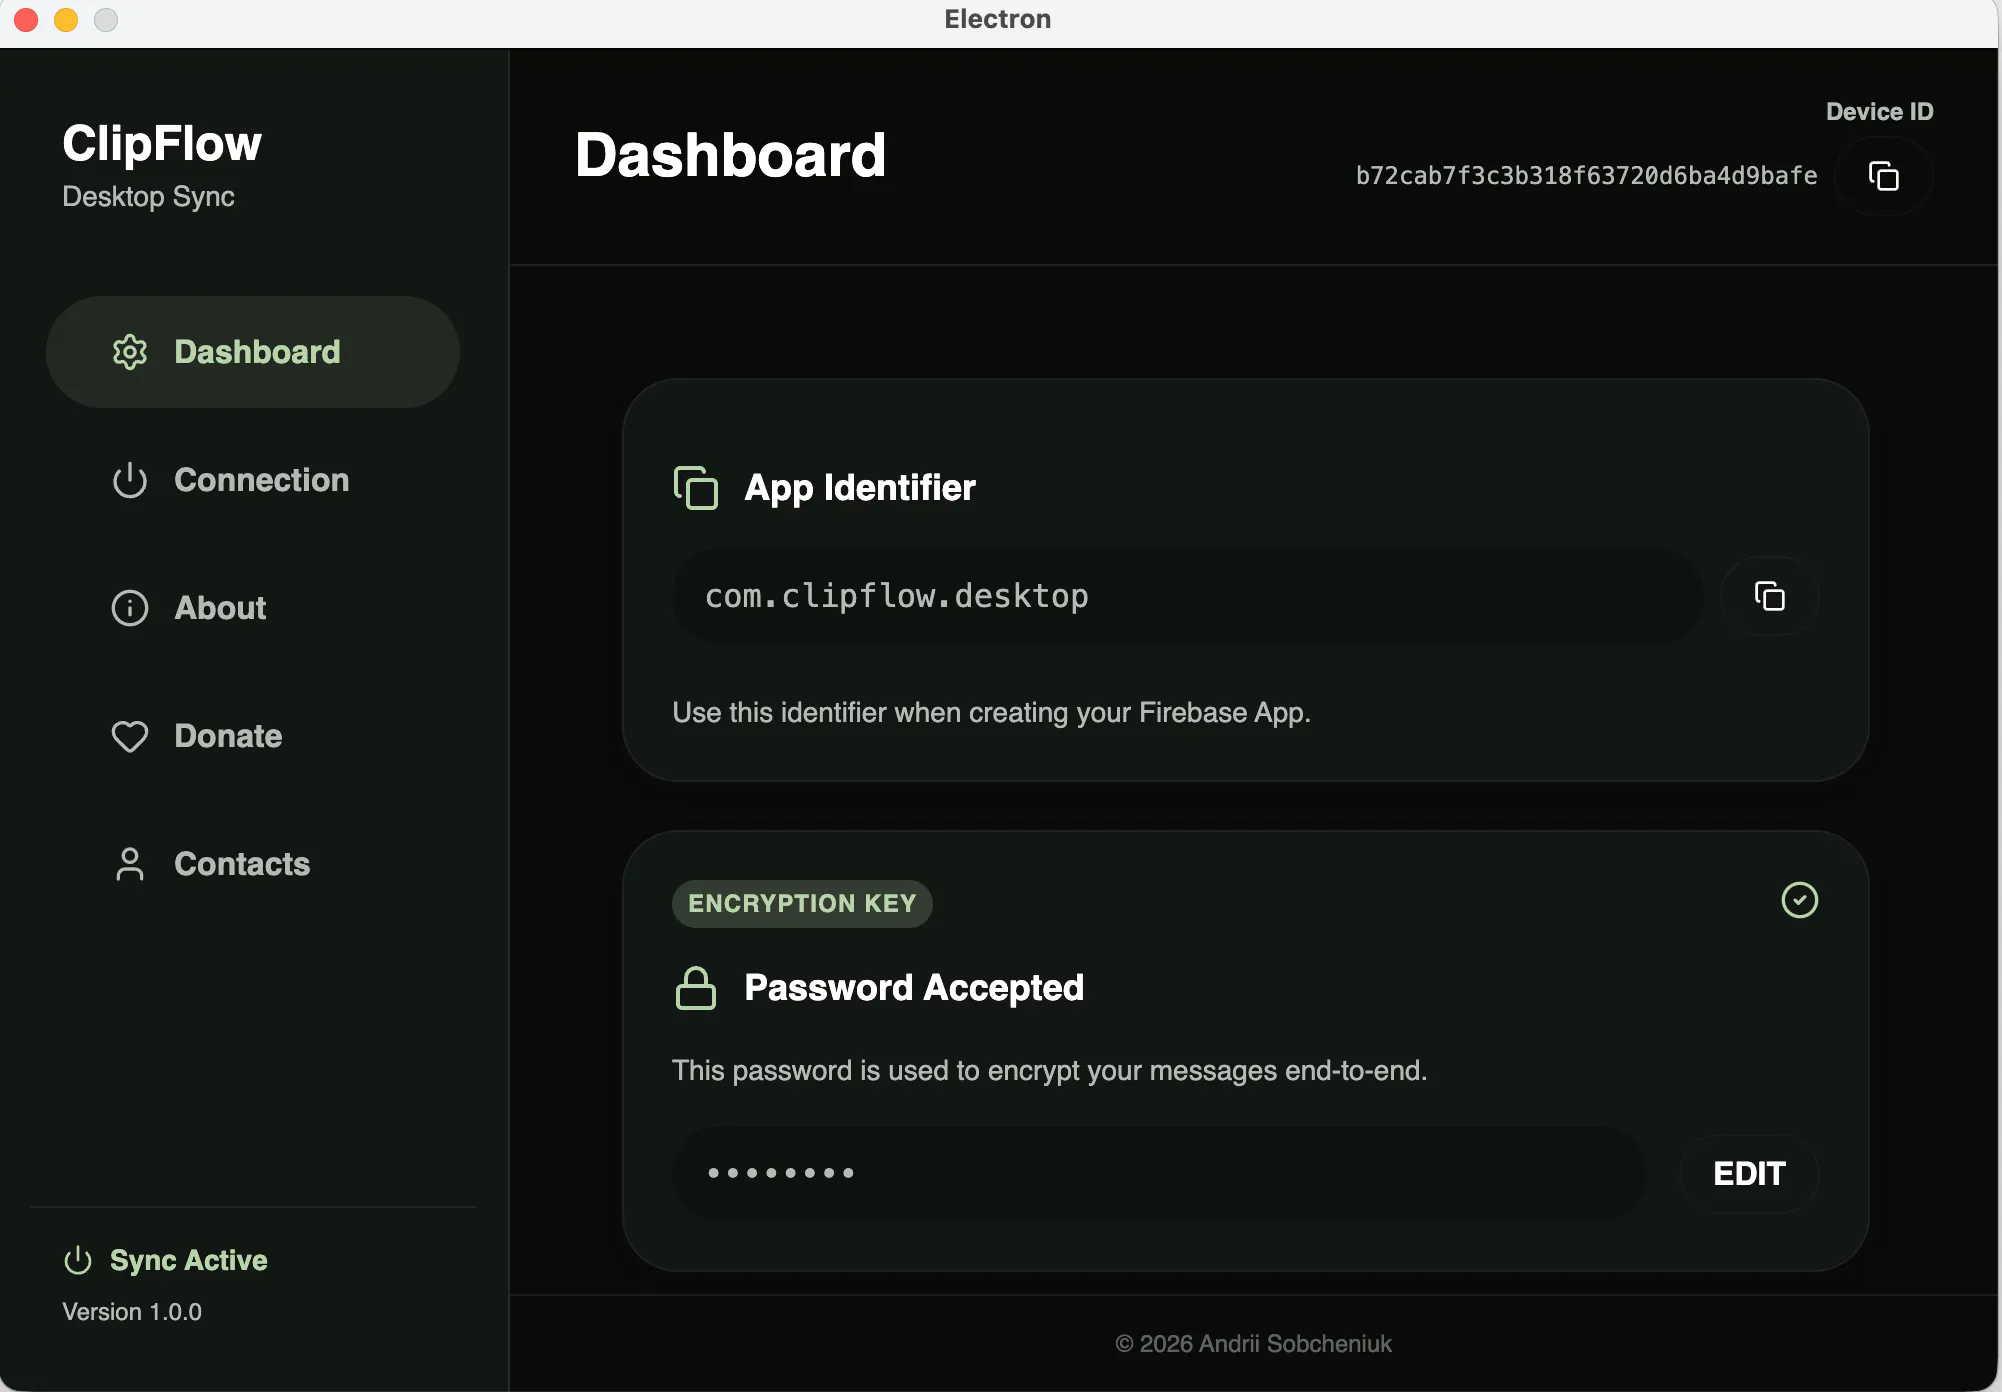Click the Sync Active power icon
This screenshot has height=1392, width=2002.
pyautogui.click(x=78, y=1260)
